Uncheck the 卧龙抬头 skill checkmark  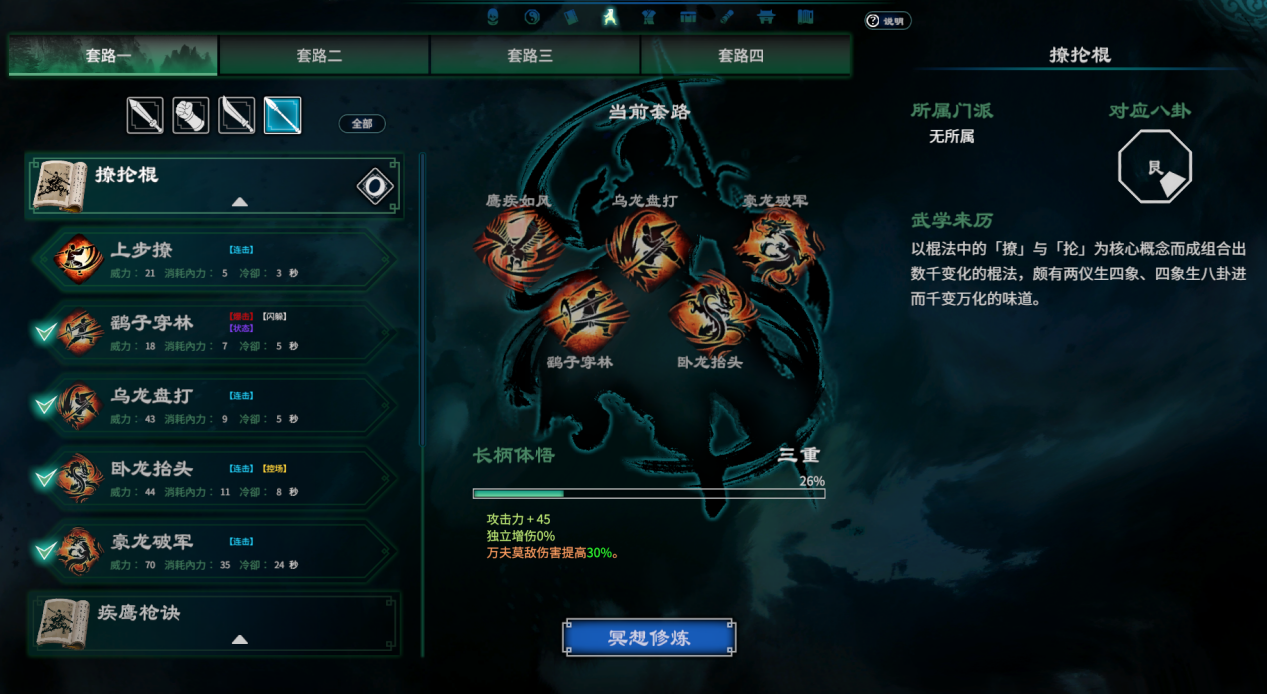point(44,479)
